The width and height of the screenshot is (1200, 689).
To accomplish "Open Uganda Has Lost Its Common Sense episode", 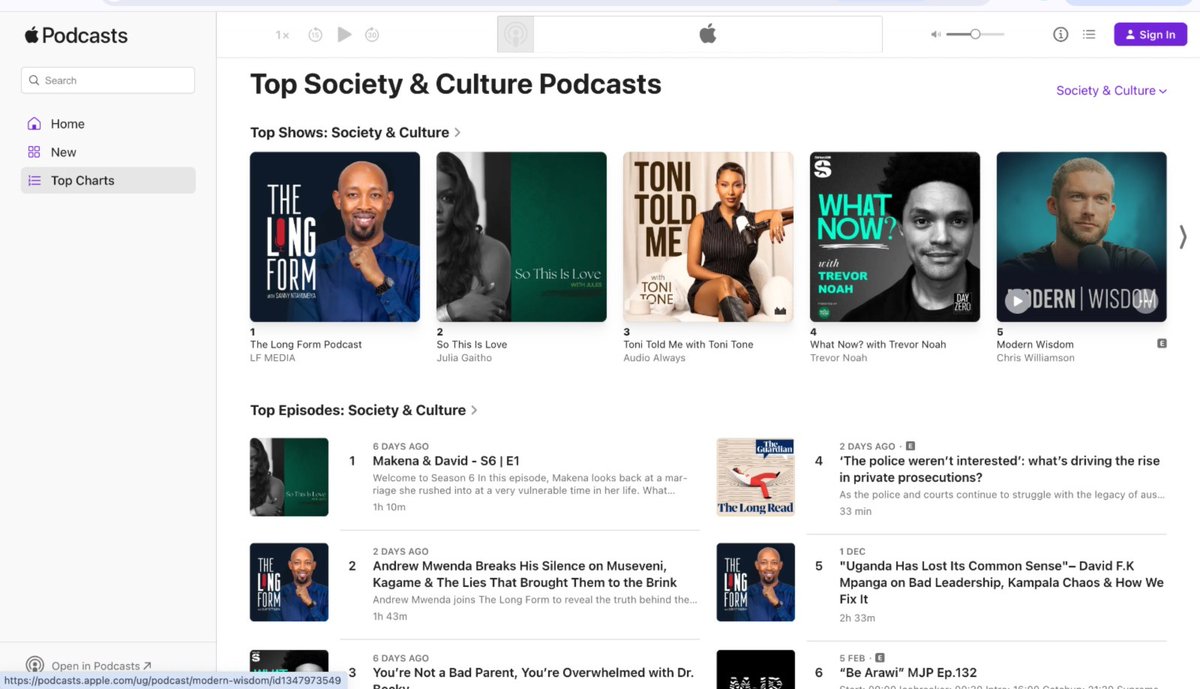I will pos(1002,582).
